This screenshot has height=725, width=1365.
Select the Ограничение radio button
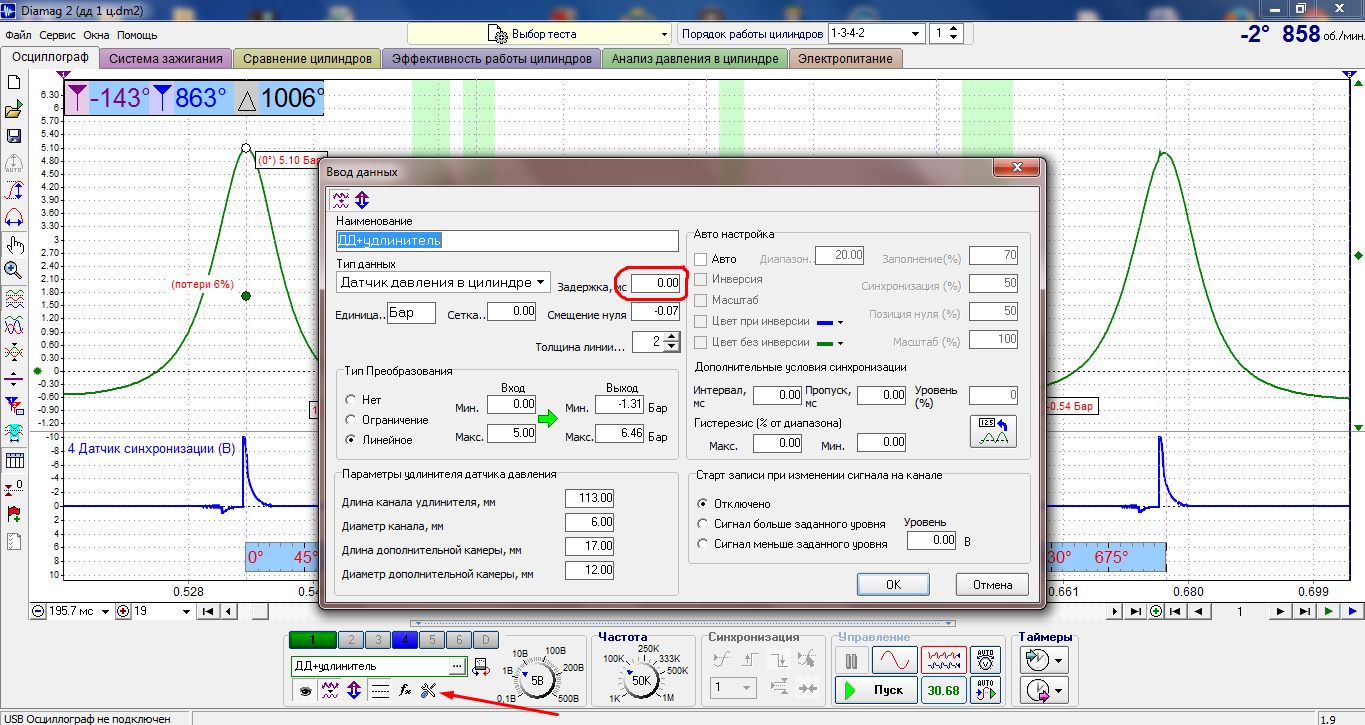click(x=351, y=420)
